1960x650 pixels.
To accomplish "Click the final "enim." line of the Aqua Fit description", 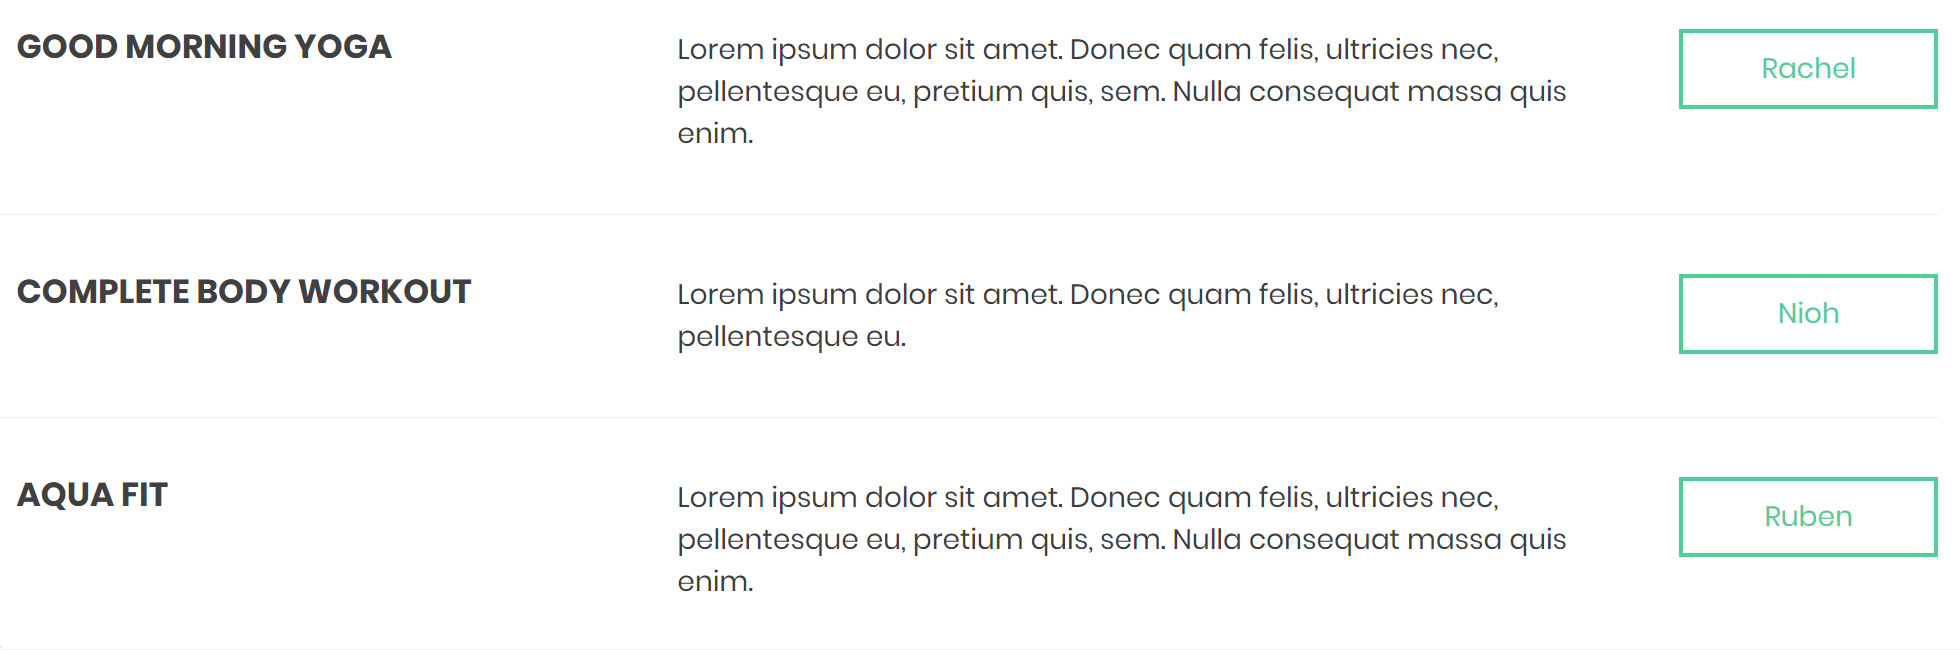I will click(x=715, y=582).
